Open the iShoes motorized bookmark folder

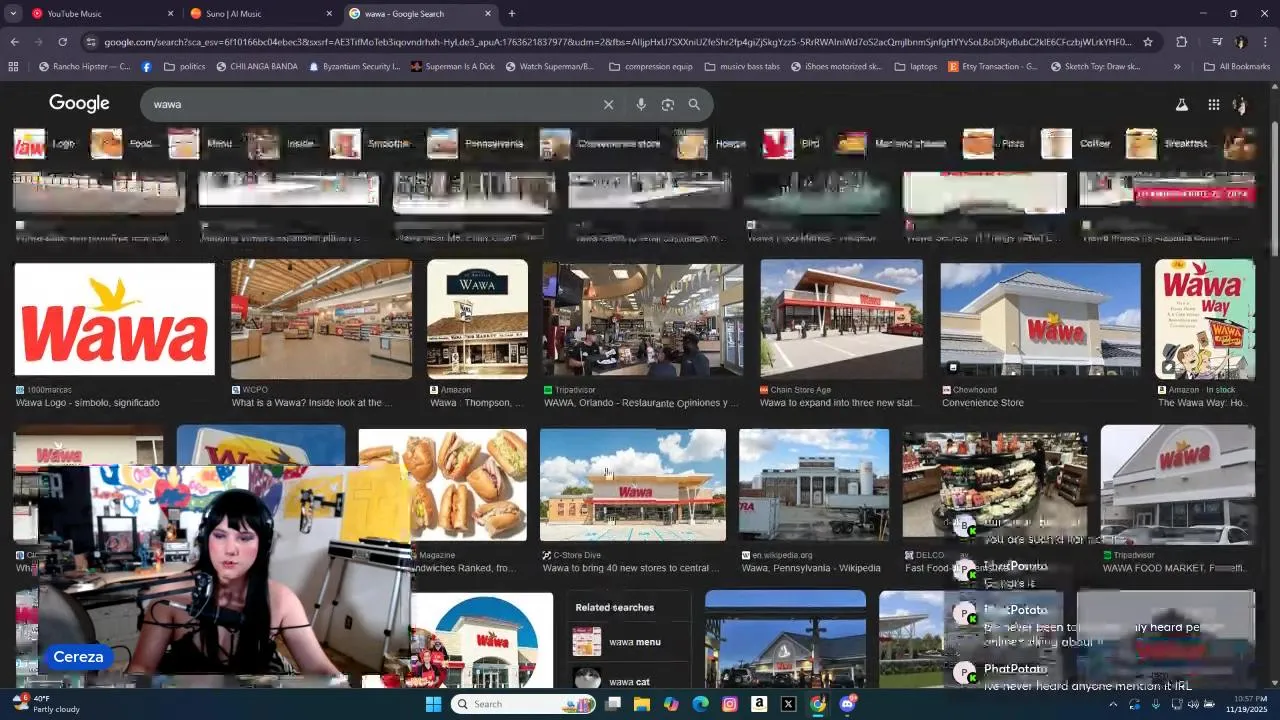(x=837, y=67)
